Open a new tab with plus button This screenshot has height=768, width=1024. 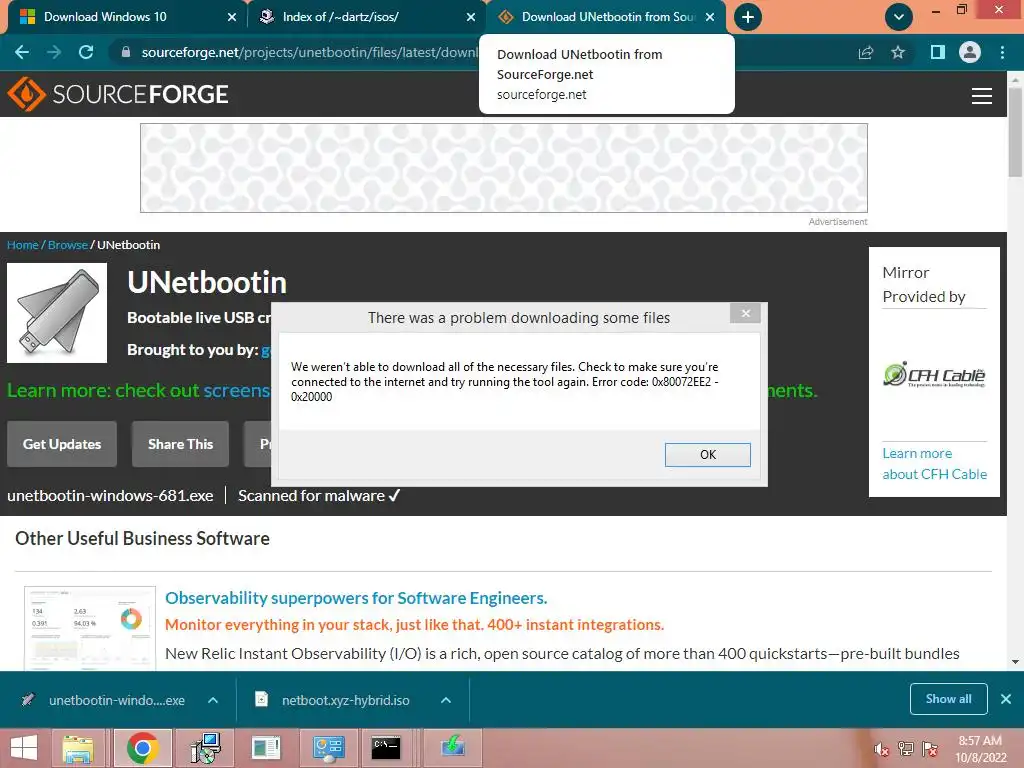coord(748,17)
